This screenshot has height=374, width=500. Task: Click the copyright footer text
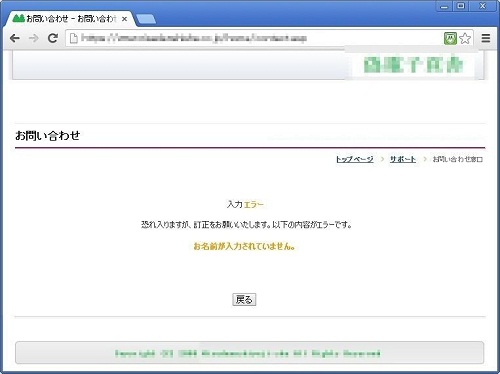tap(248, 353)
